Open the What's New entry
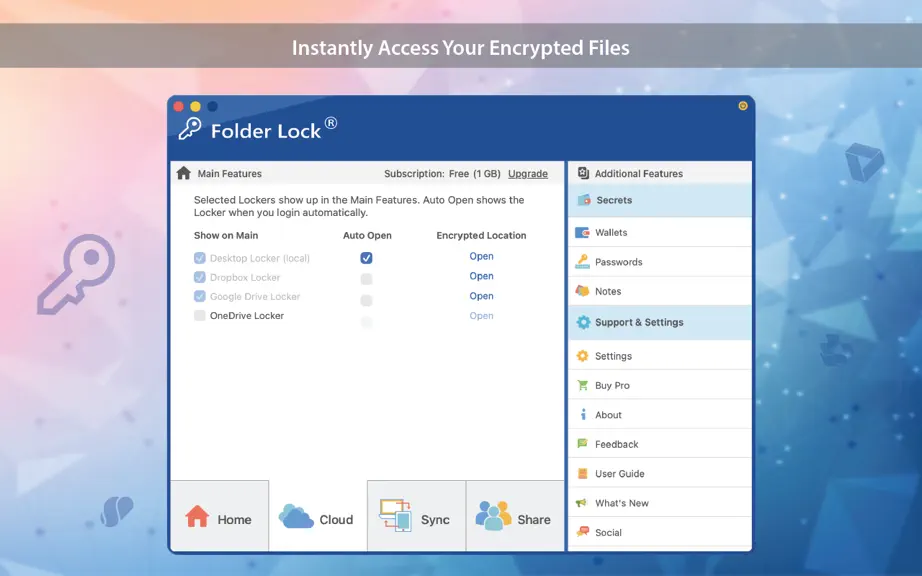This screenshot has width=922, height=576. coord(660,503)
